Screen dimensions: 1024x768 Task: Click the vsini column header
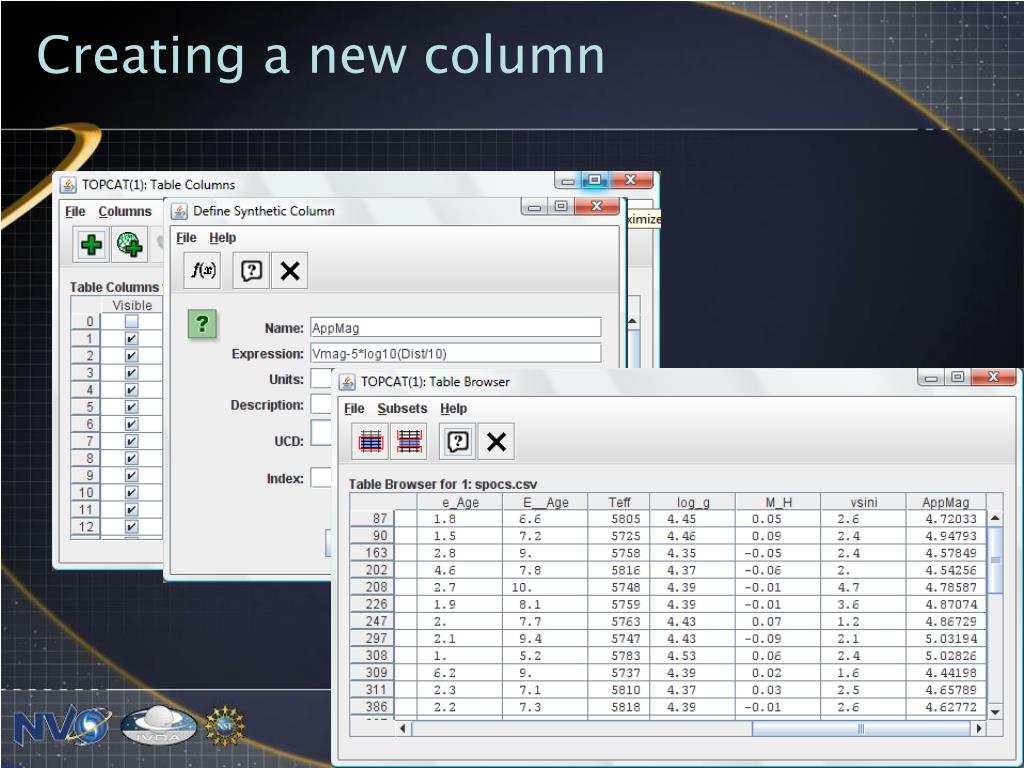click(863, 502)
